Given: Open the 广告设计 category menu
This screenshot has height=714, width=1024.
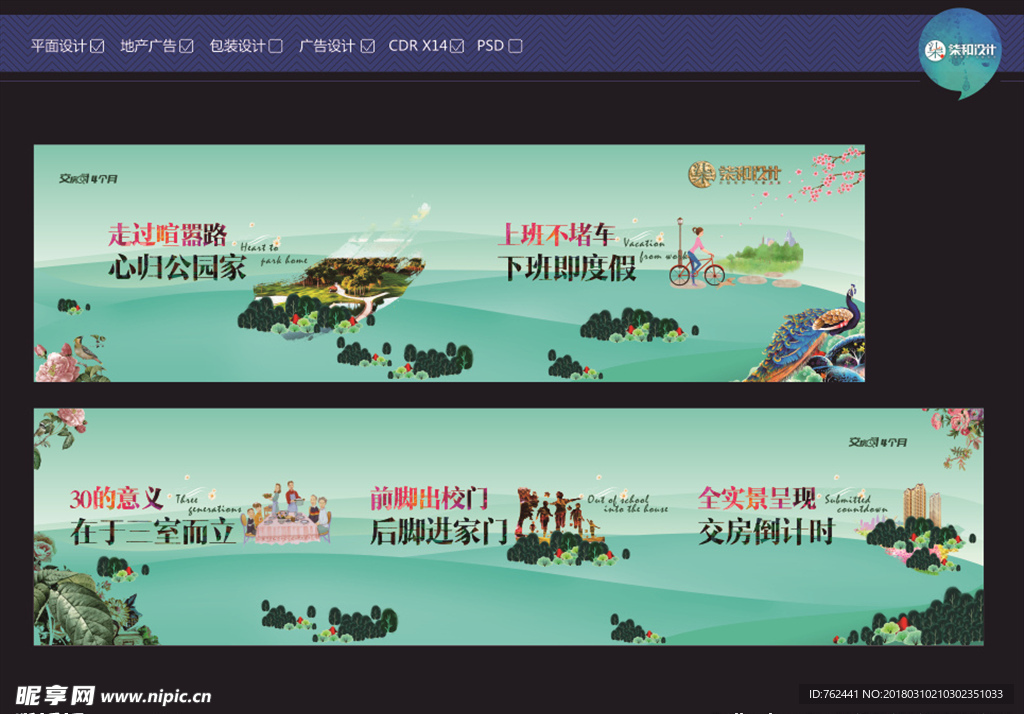Looking at the screenshot, I should (x=325, y=44).
